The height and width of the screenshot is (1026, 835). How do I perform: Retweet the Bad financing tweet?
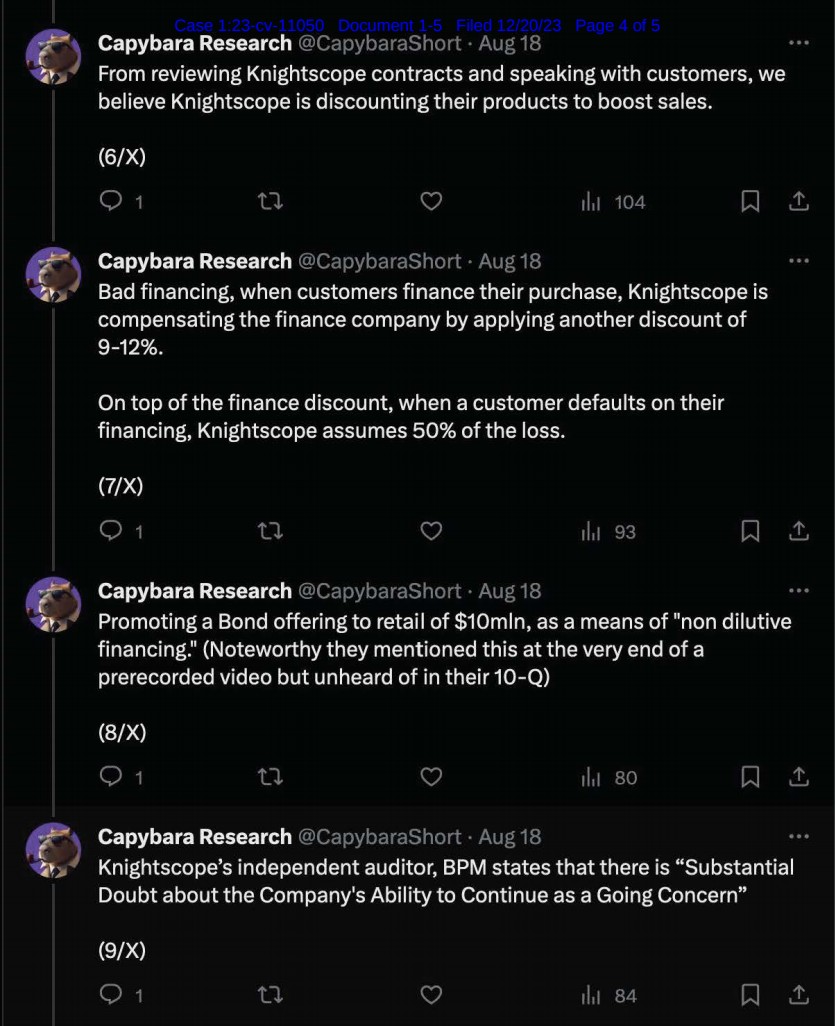[270, 532]
